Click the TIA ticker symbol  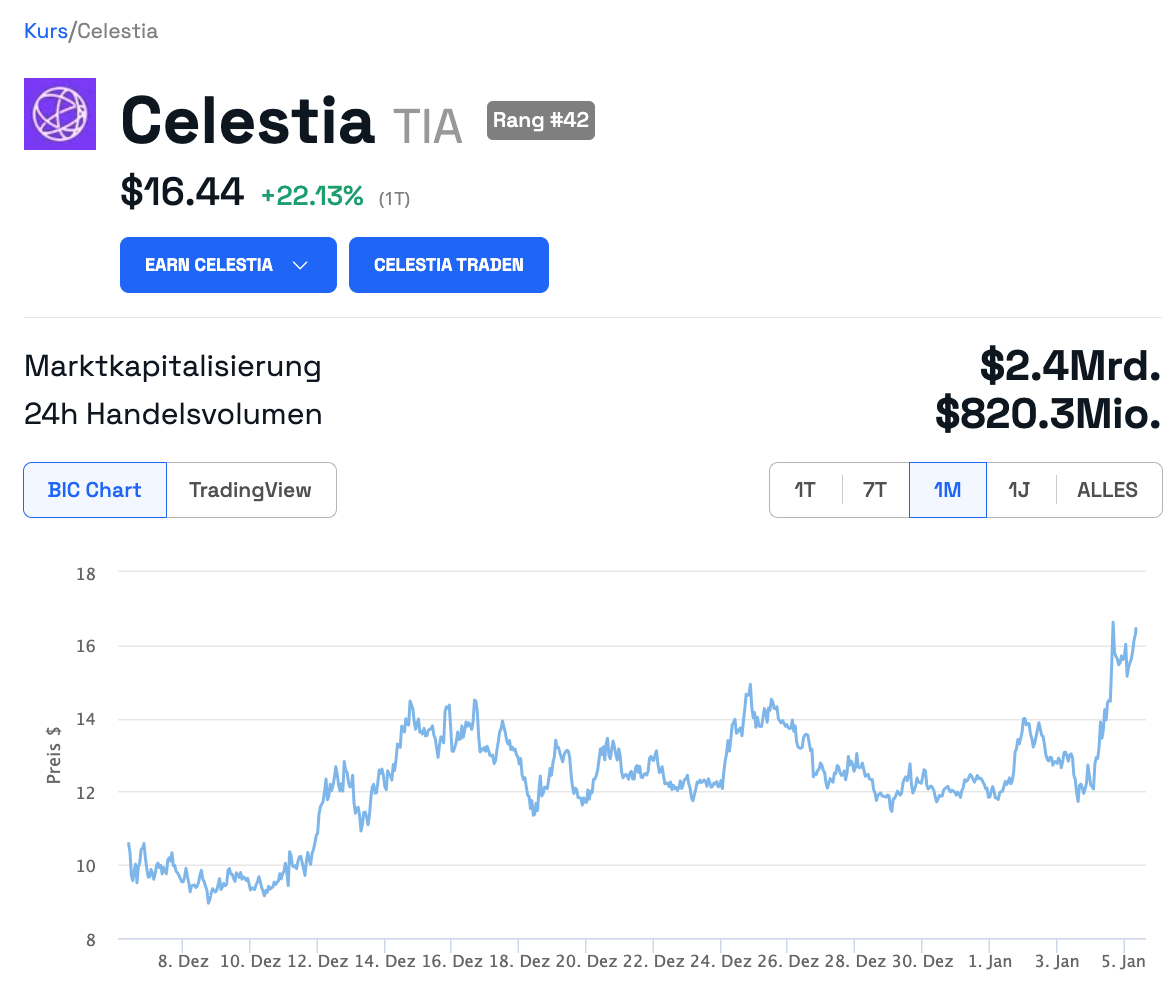(428, 127)
